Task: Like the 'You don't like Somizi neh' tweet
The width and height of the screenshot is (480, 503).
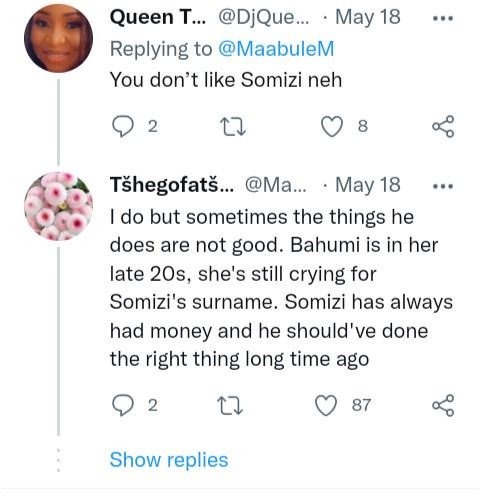Action: click(x=332, y=127)
